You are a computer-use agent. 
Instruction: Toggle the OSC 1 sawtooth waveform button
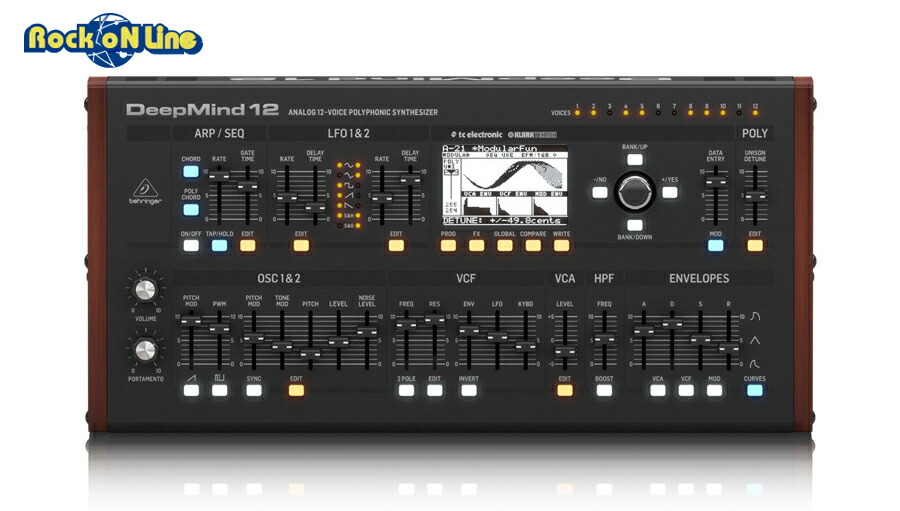191,391
